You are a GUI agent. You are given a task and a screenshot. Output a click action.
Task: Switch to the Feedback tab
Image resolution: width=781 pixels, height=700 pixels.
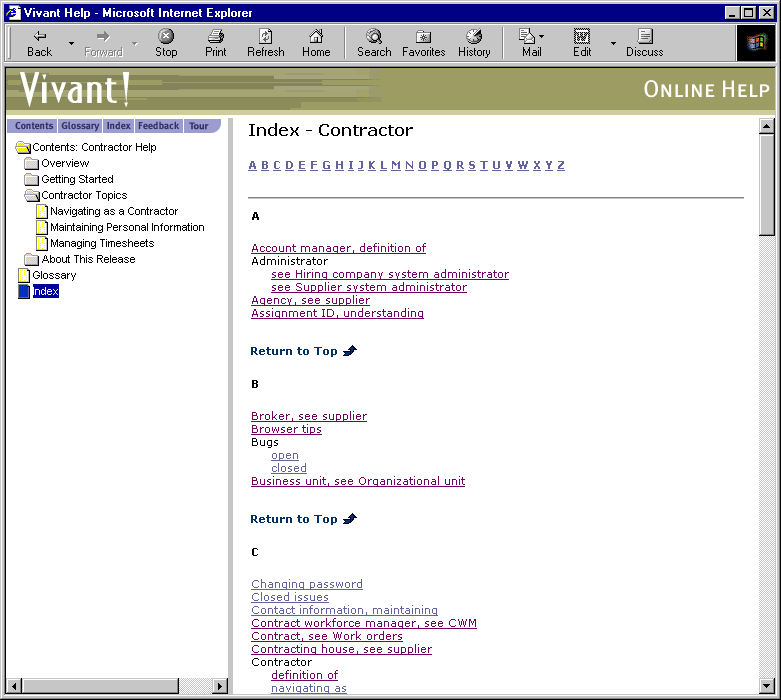[158, 127]
